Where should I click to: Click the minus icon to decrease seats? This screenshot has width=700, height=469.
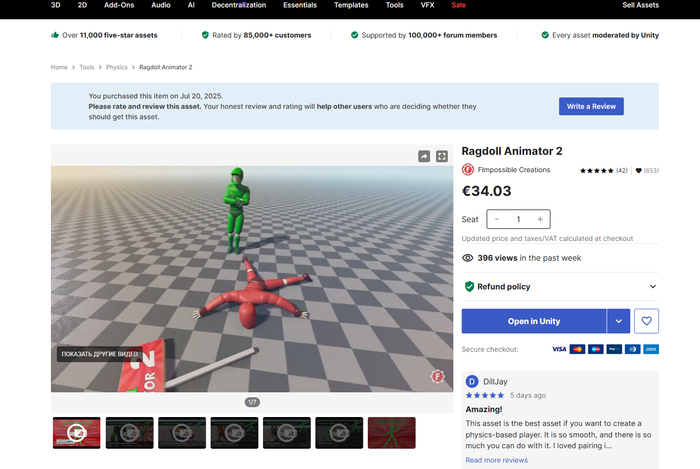pos(497,219)
